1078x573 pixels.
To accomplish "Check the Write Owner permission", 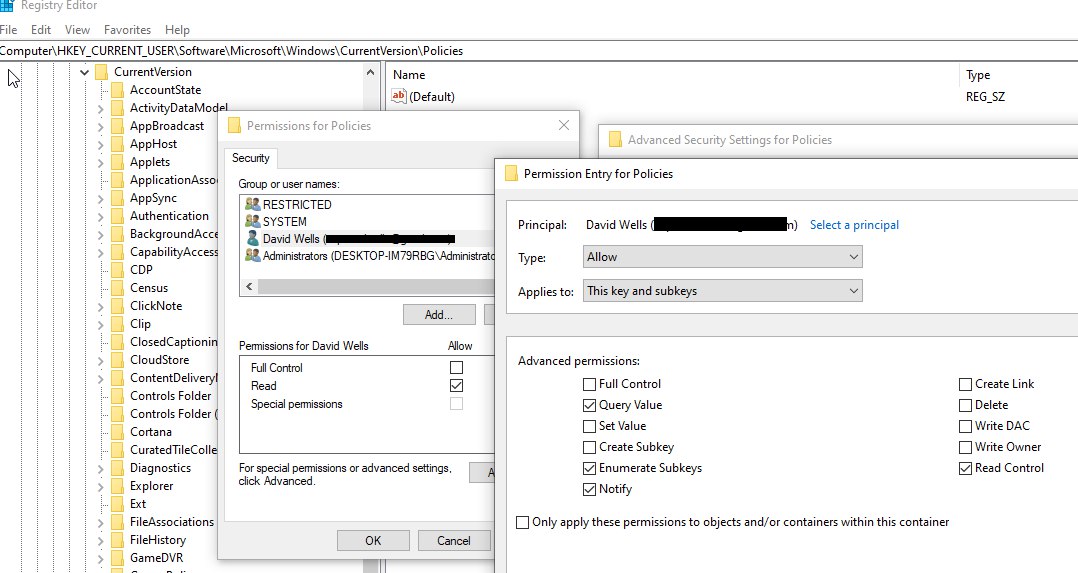I will click(965, 447).
